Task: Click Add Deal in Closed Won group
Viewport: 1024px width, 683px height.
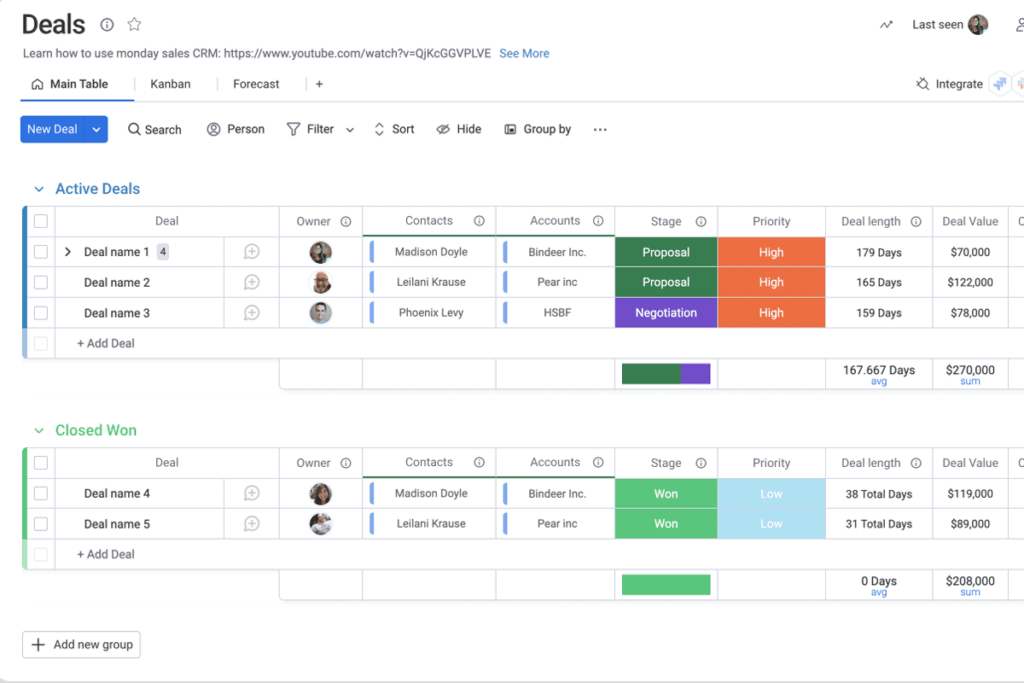Action: (x=106, y=554)
